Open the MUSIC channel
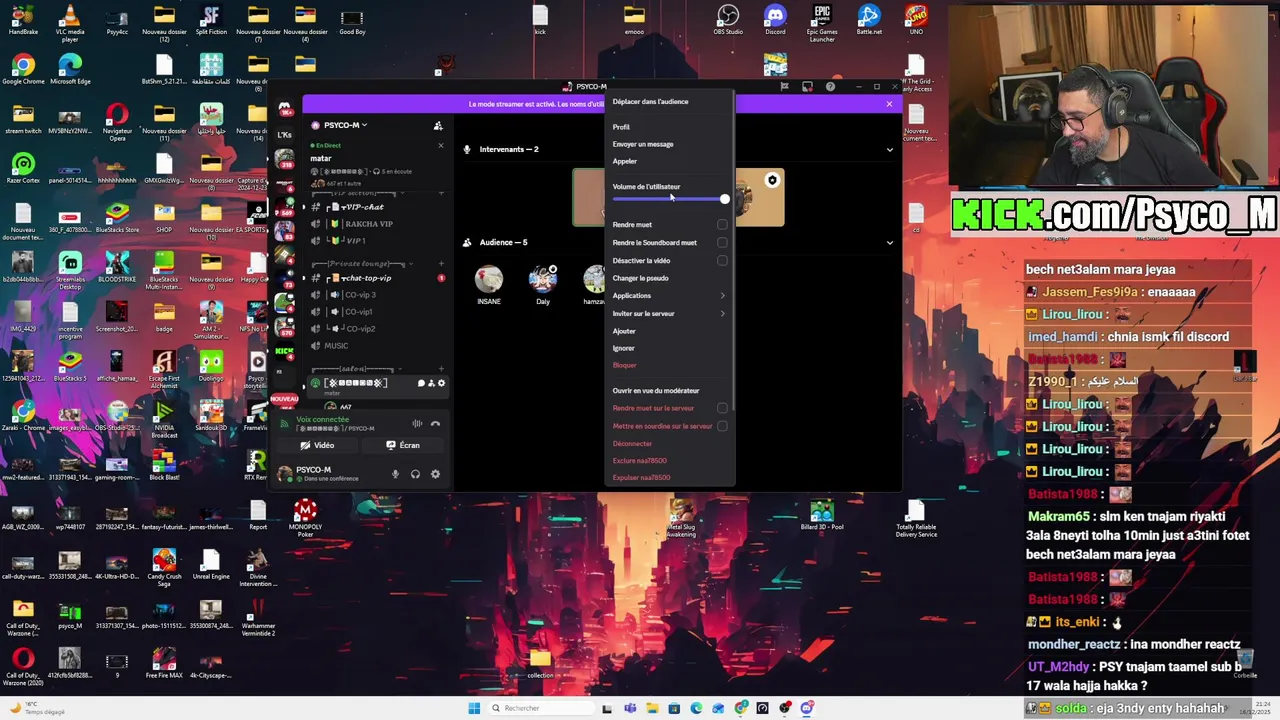Viewport: 1280px width, 720px height. tap(336, 346)
